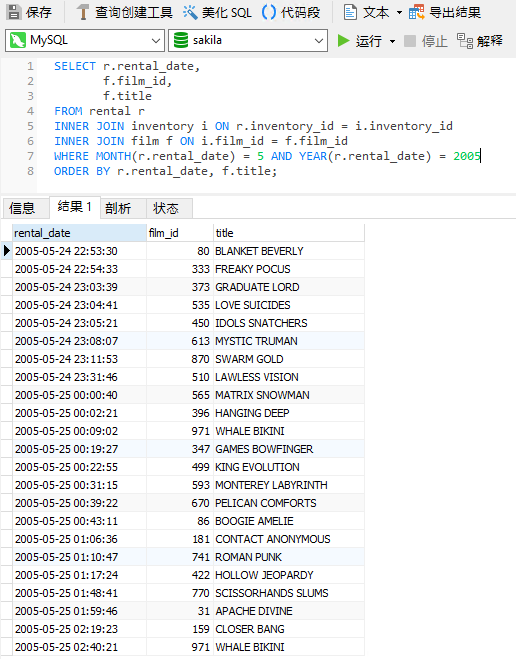This screenshot has height=659, width=516.
Task: Click the grey Stop square icon
Action: tap(410, 41)
